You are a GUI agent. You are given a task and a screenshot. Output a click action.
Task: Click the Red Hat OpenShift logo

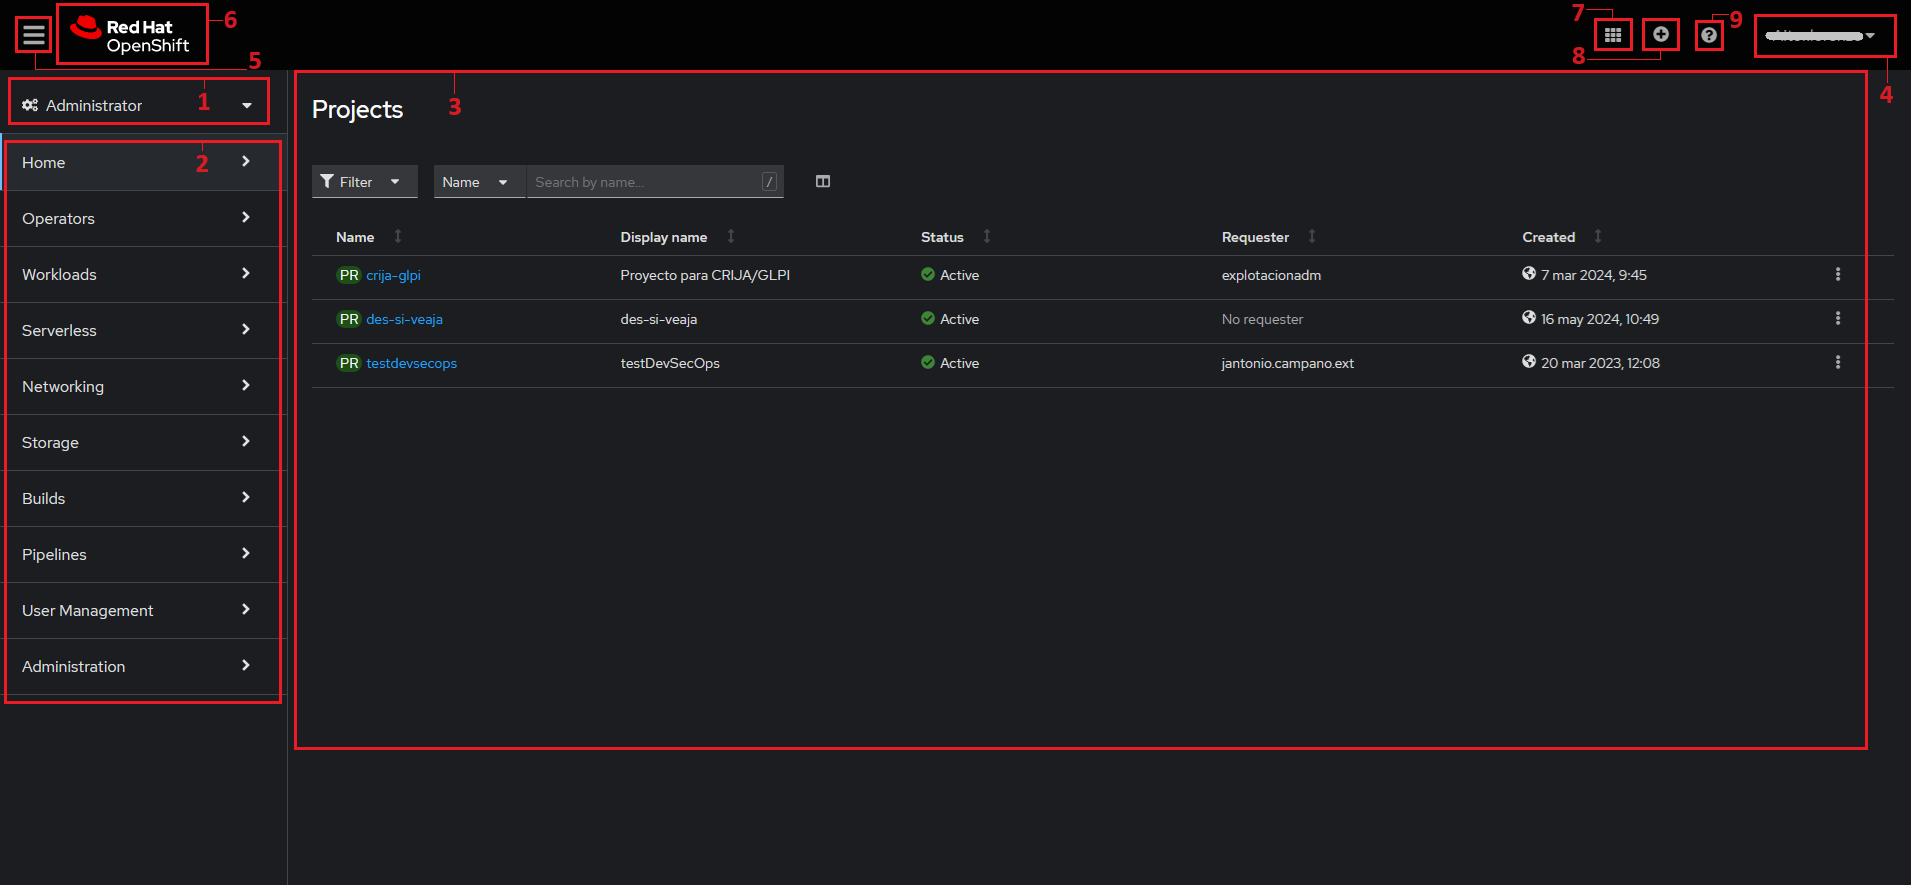[x=130, y=36]
